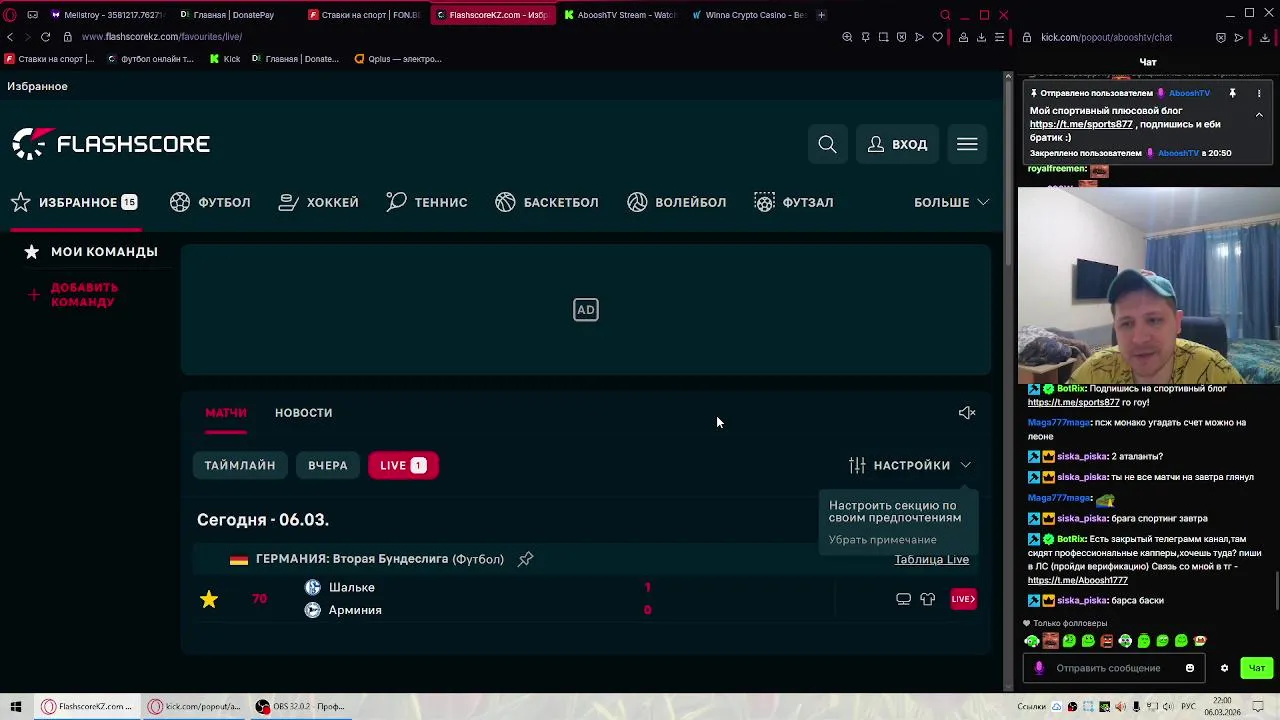Select БАСКЕТБОЛ sport category

pyautogui.click(x=546, y=202)
